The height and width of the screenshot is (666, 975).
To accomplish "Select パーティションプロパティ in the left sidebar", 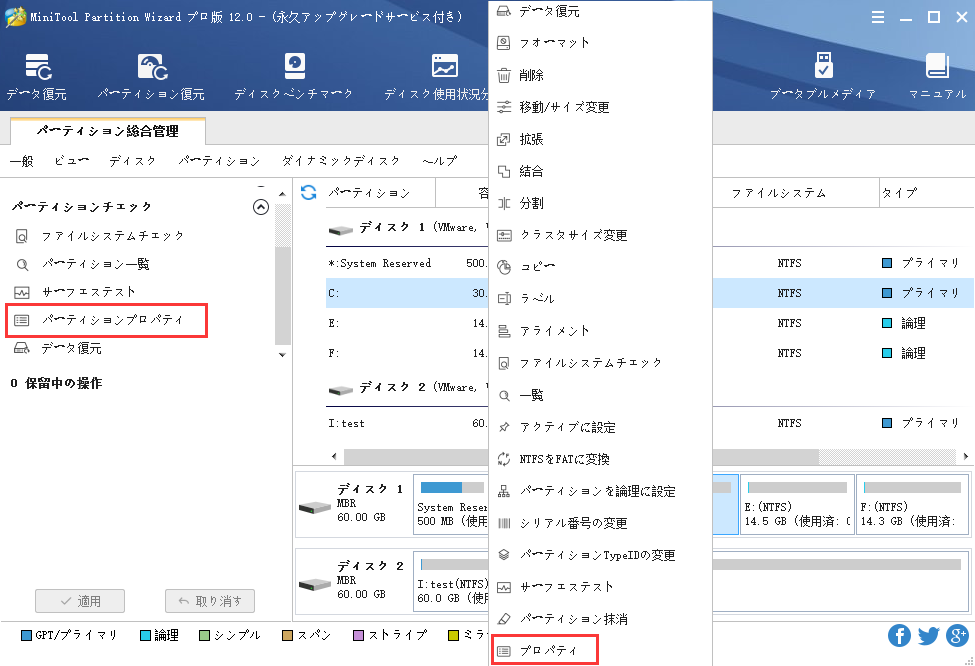I will click(106, 320).
